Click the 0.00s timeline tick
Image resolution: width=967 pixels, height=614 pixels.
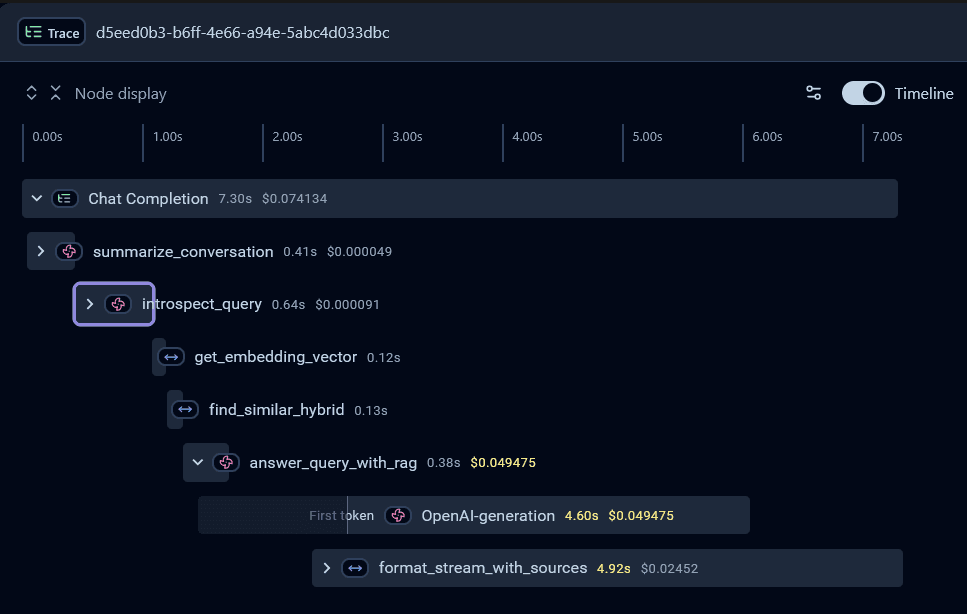(47, 137)
